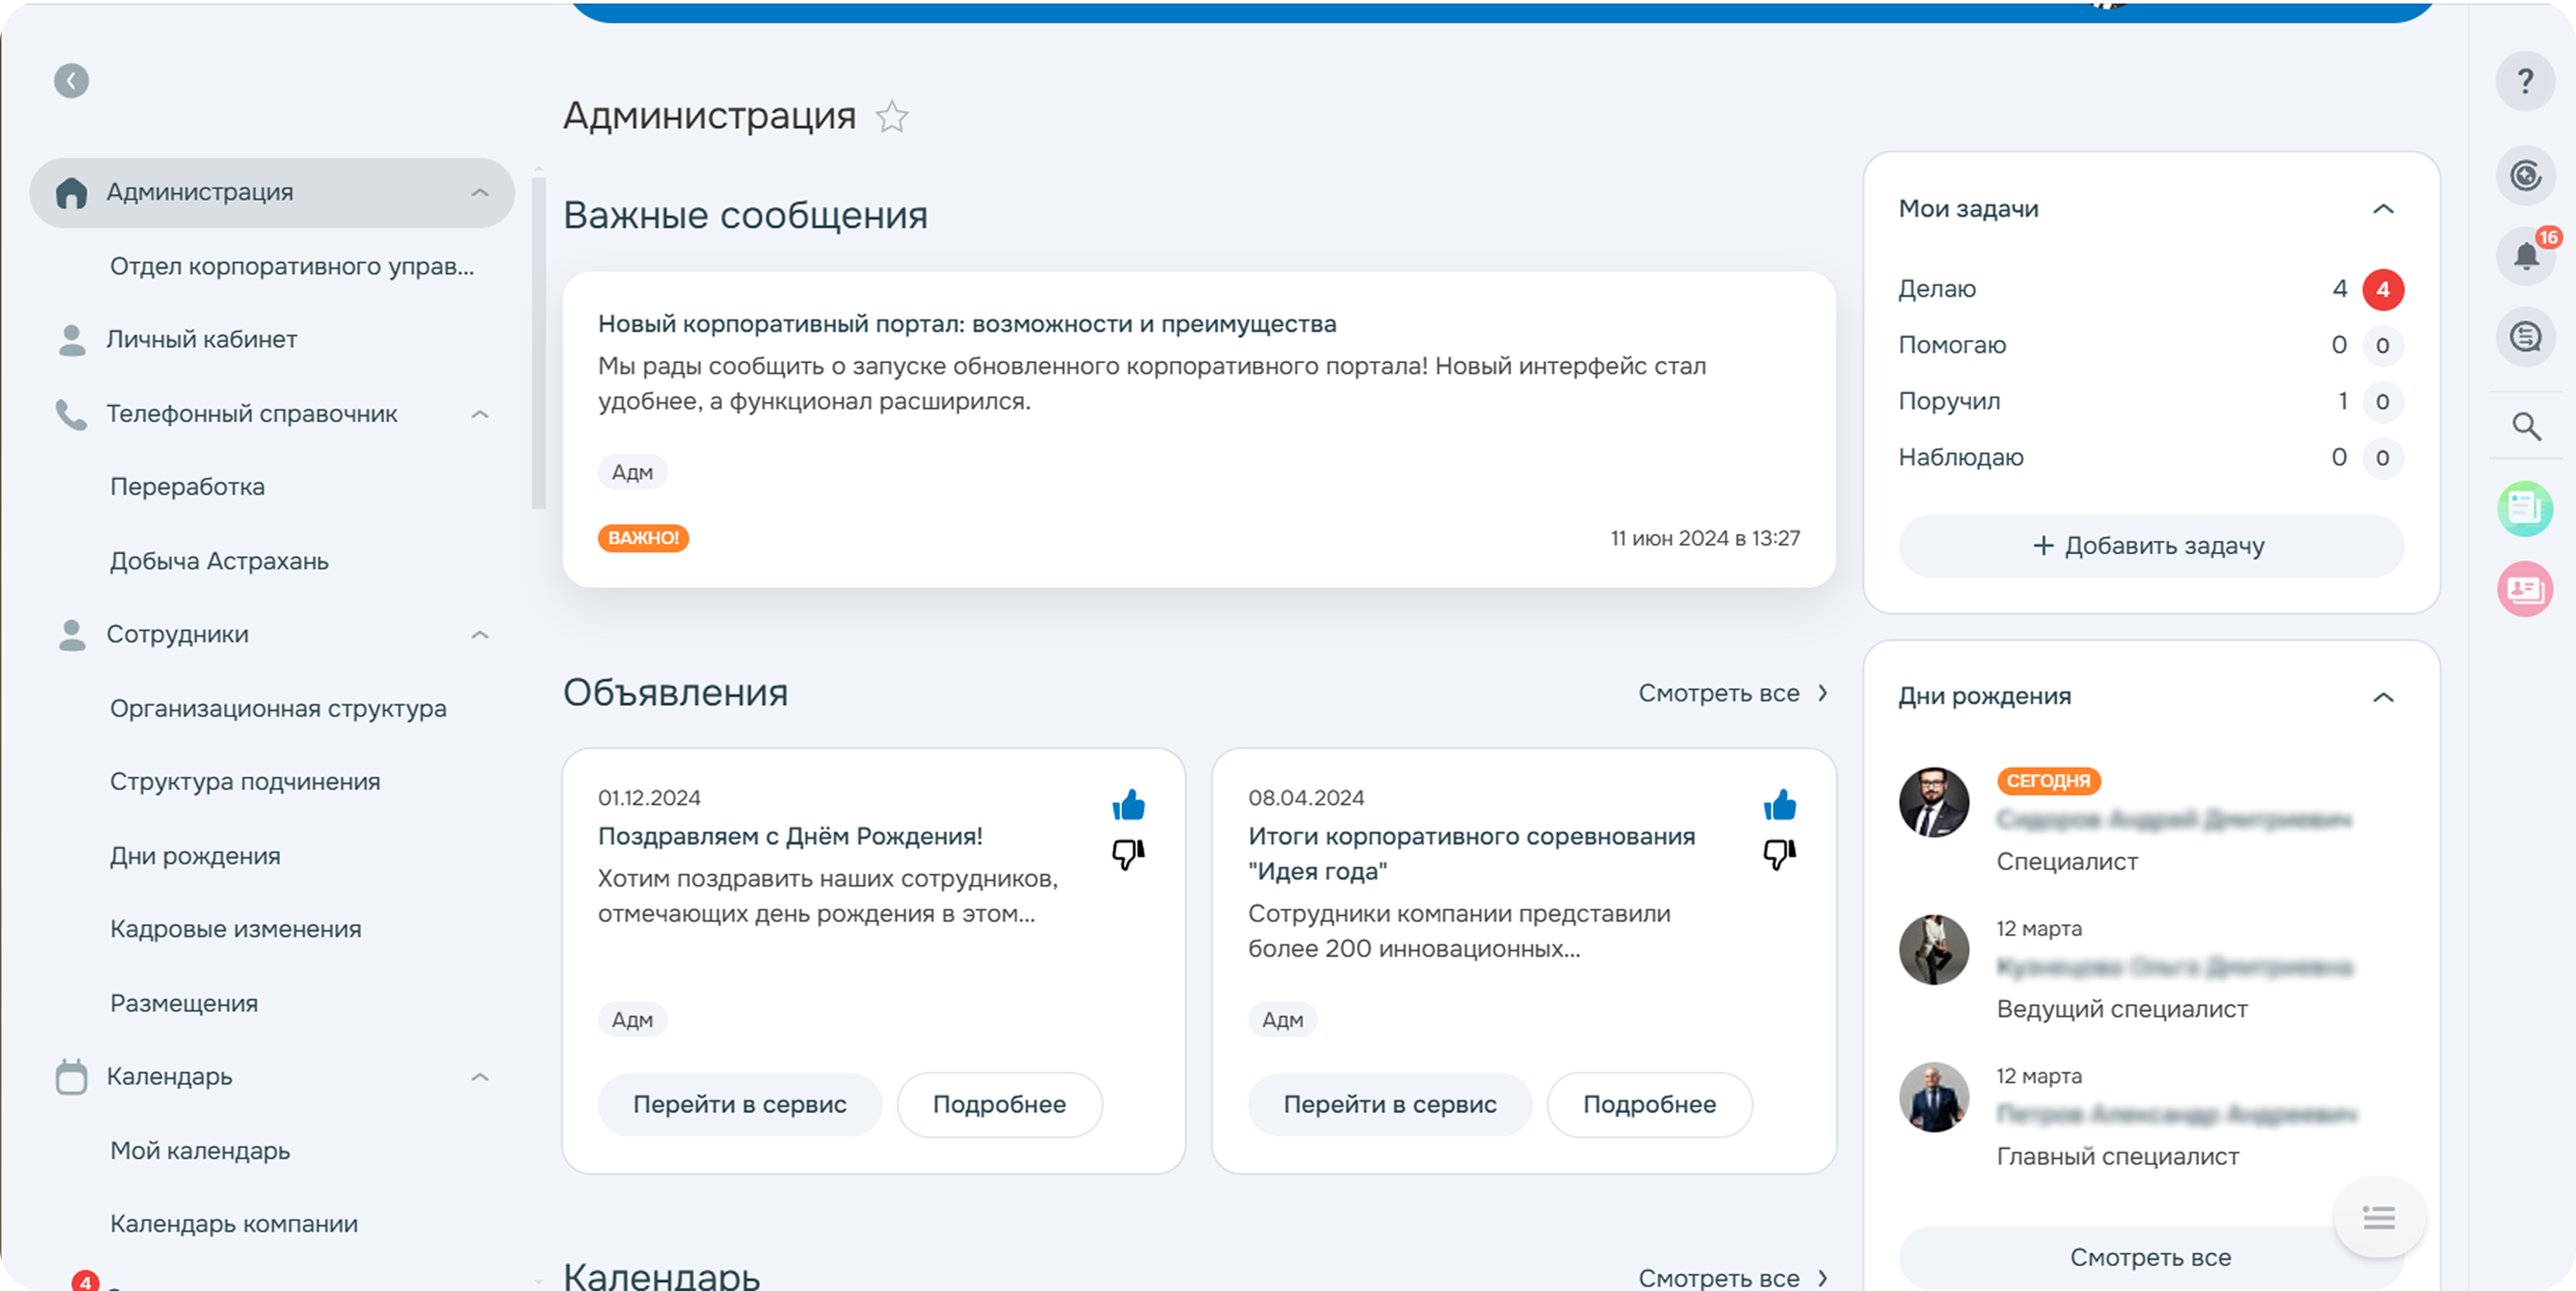Open Организационная структура in the sidebar
2576x1291 pixels.
click(x=278, y=708)
